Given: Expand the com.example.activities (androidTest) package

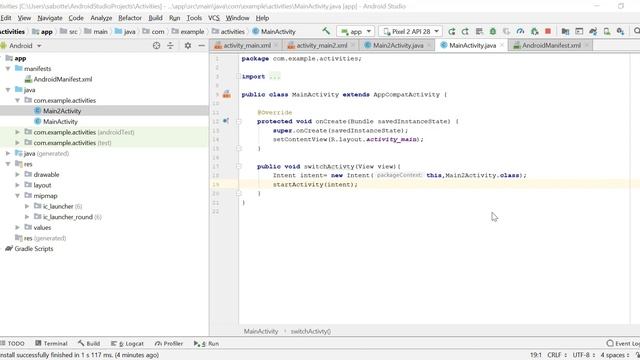Looking at the screenshot, I should [x=18, y=132].
